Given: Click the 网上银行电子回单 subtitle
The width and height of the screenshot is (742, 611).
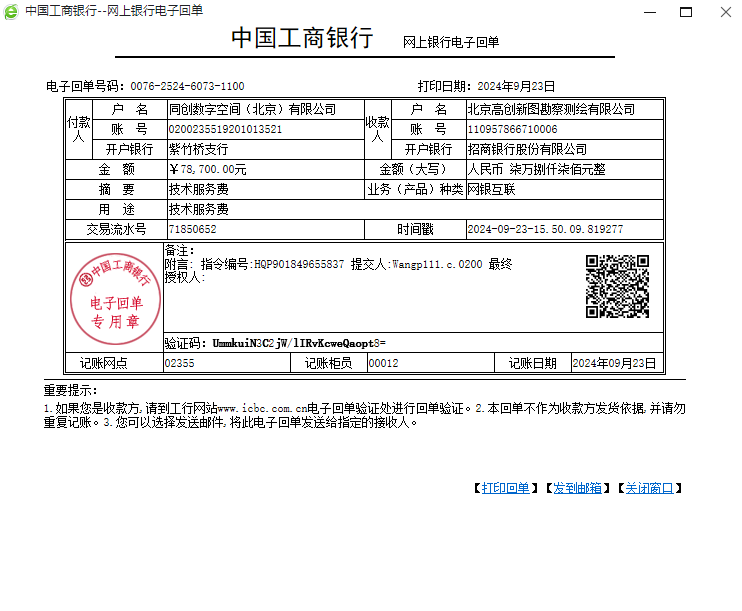Looking at the screenshot, I should pyautogui.click(x=451, y=42).
